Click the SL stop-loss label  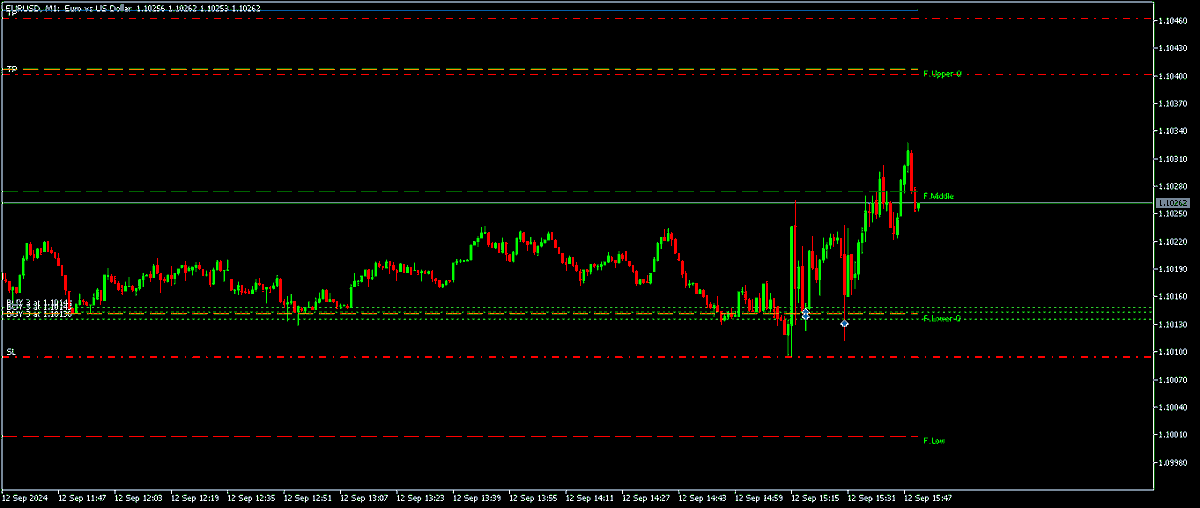pos(11,352)
